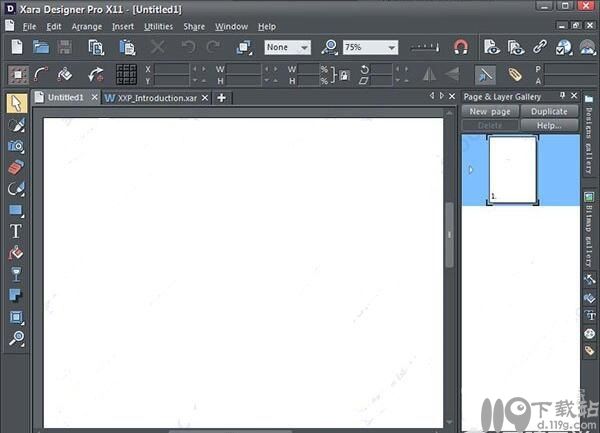600x433 pixels.
Task: Click the Redo arrow icon
Action: click(x=212, y=47)
